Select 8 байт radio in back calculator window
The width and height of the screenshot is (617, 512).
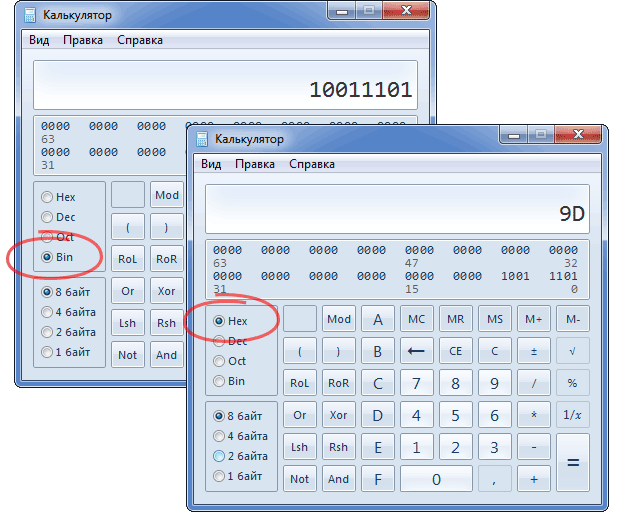coord(66,292)
